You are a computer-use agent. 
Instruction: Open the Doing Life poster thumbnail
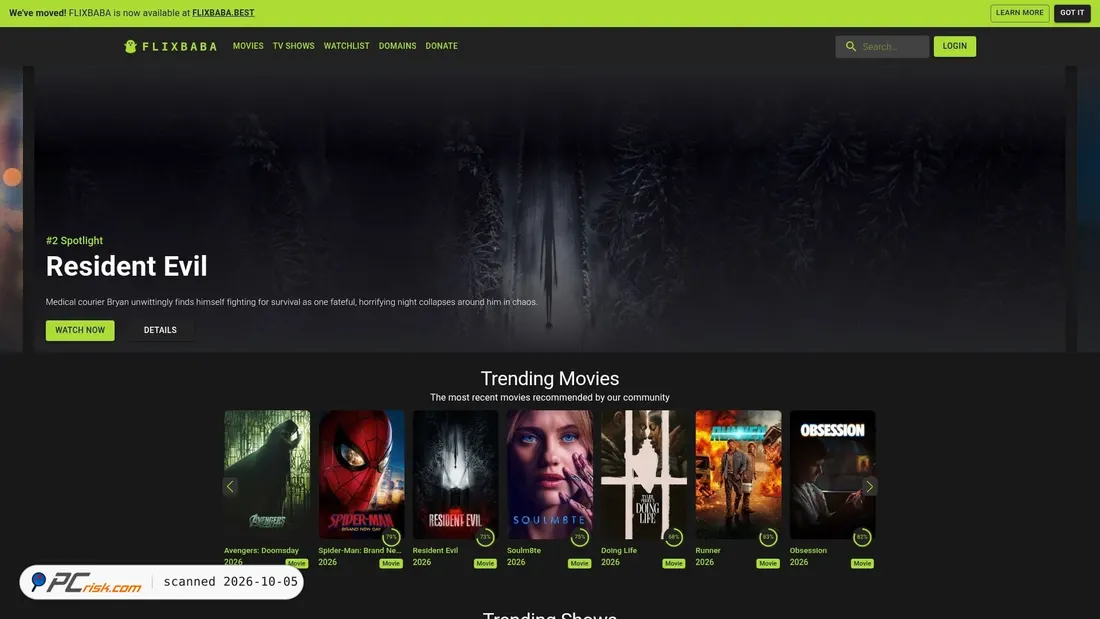point(644,474)
